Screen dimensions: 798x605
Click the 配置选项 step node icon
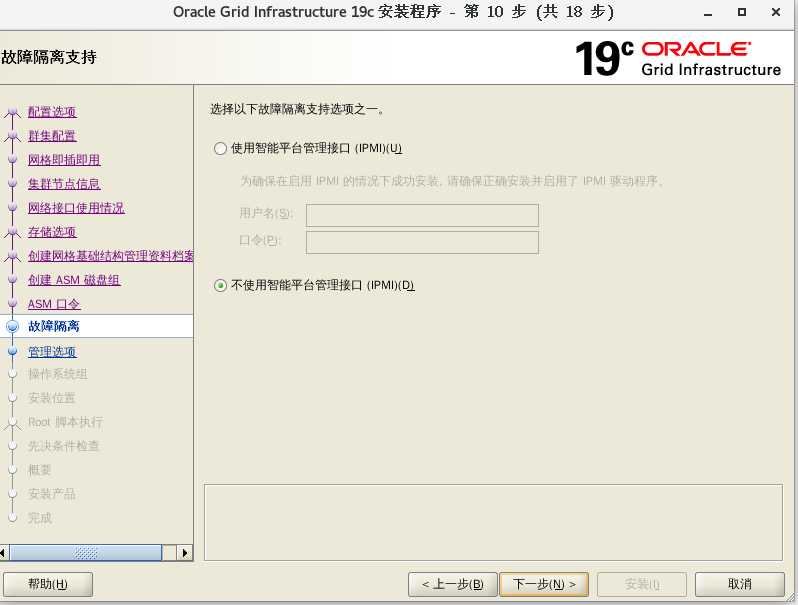[x=13, y=112]
